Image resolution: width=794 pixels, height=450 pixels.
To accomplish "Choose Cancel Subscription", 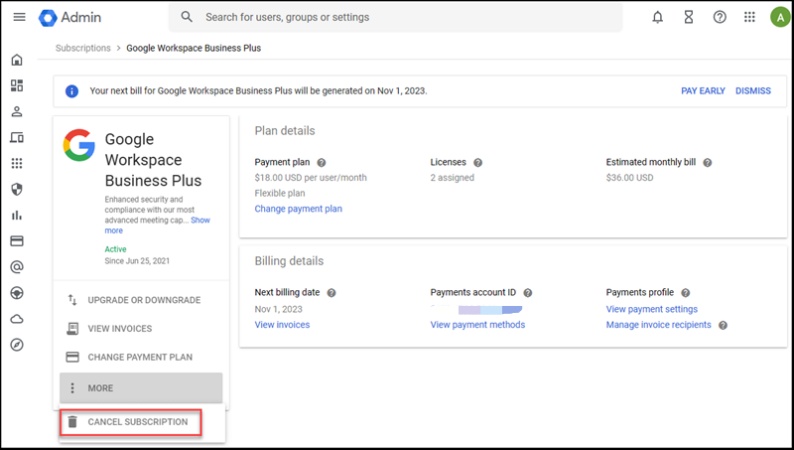I will 131,422.
